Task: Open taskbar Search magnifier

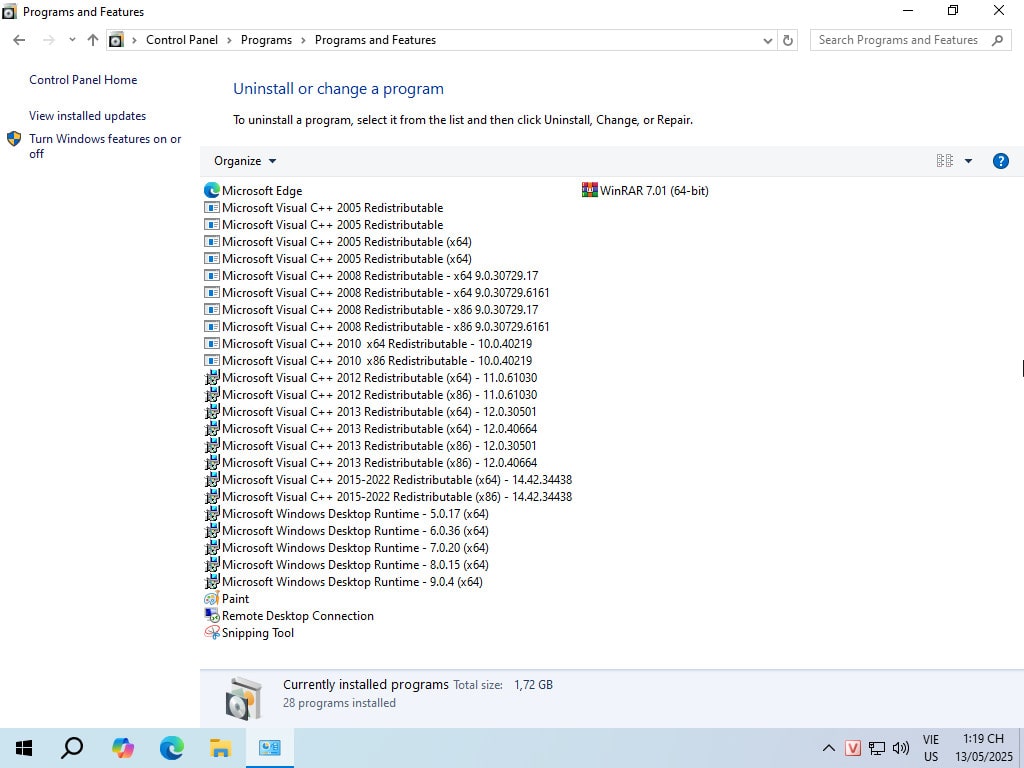Action: click(x=72, y=748)
